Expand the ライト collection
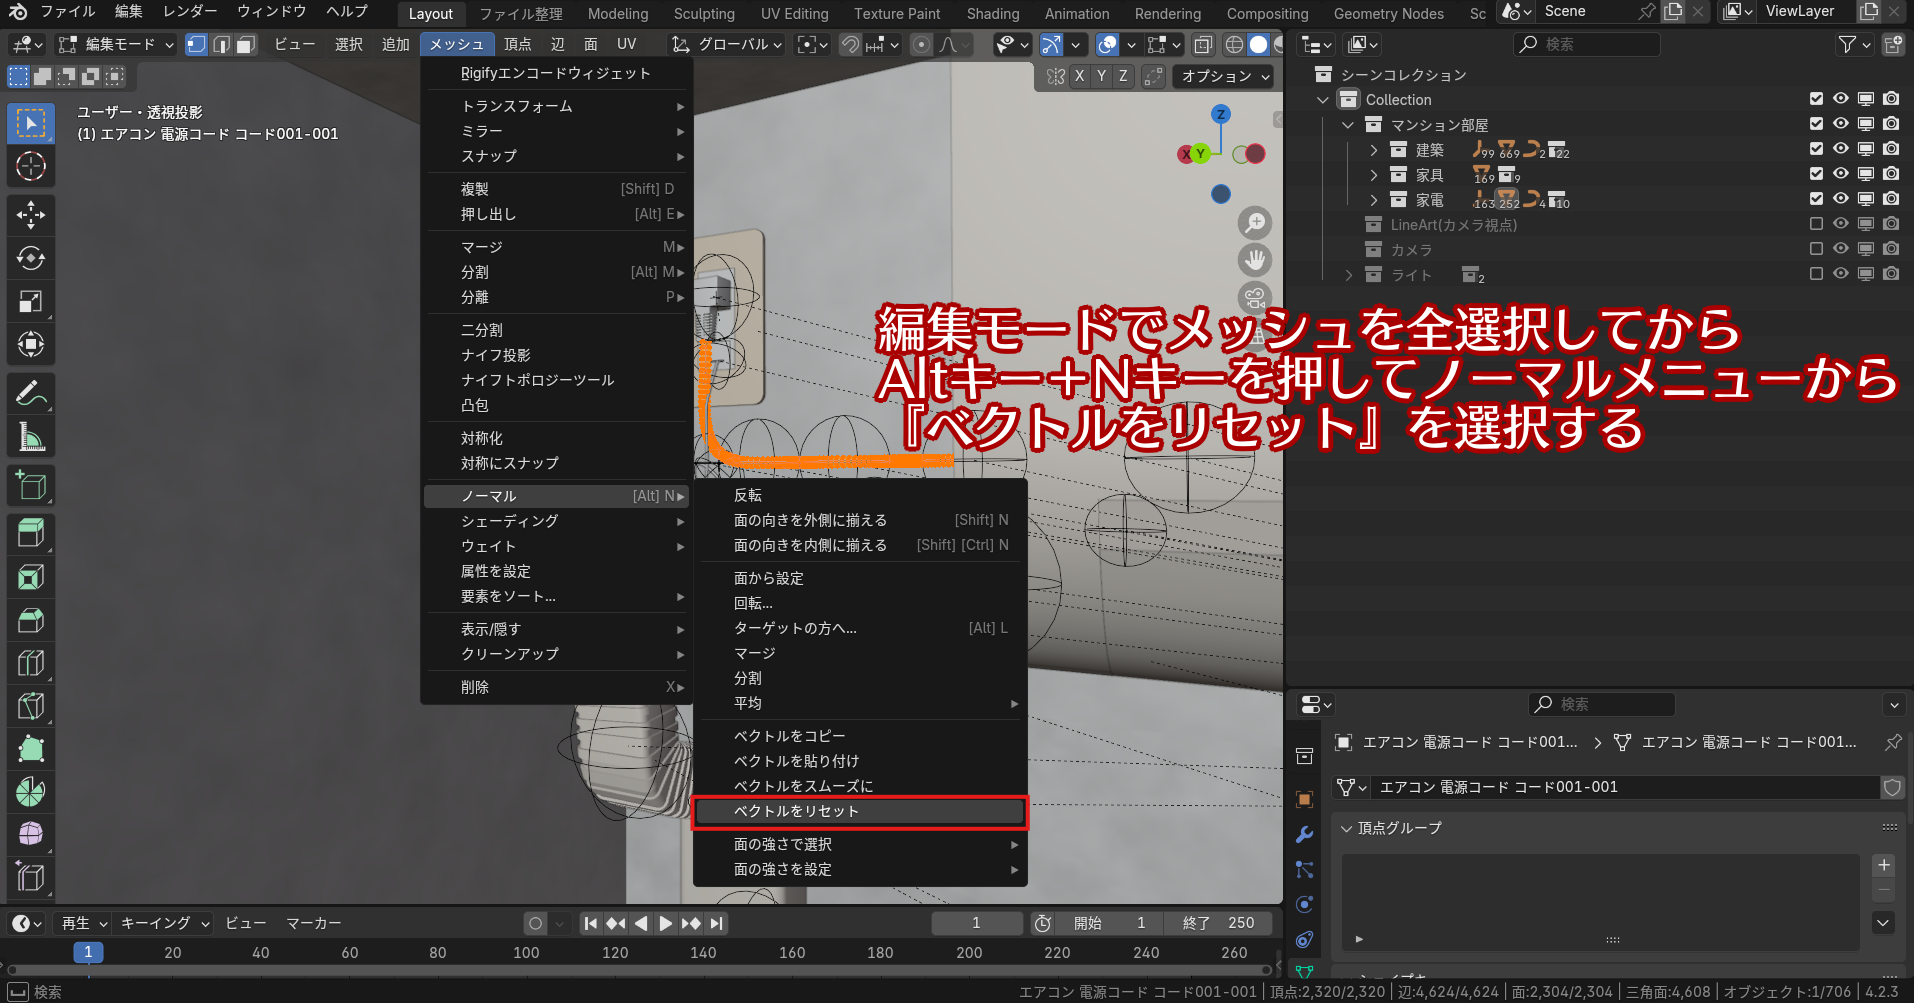Image resolution: width=1914 pixels, height=1003 pixels. (x=1348, y=275)
